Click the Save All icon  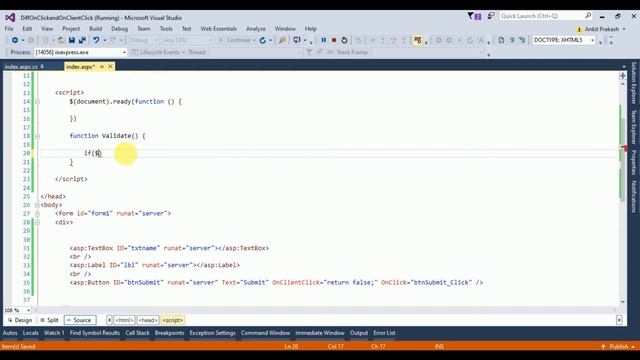click(82, 40)
